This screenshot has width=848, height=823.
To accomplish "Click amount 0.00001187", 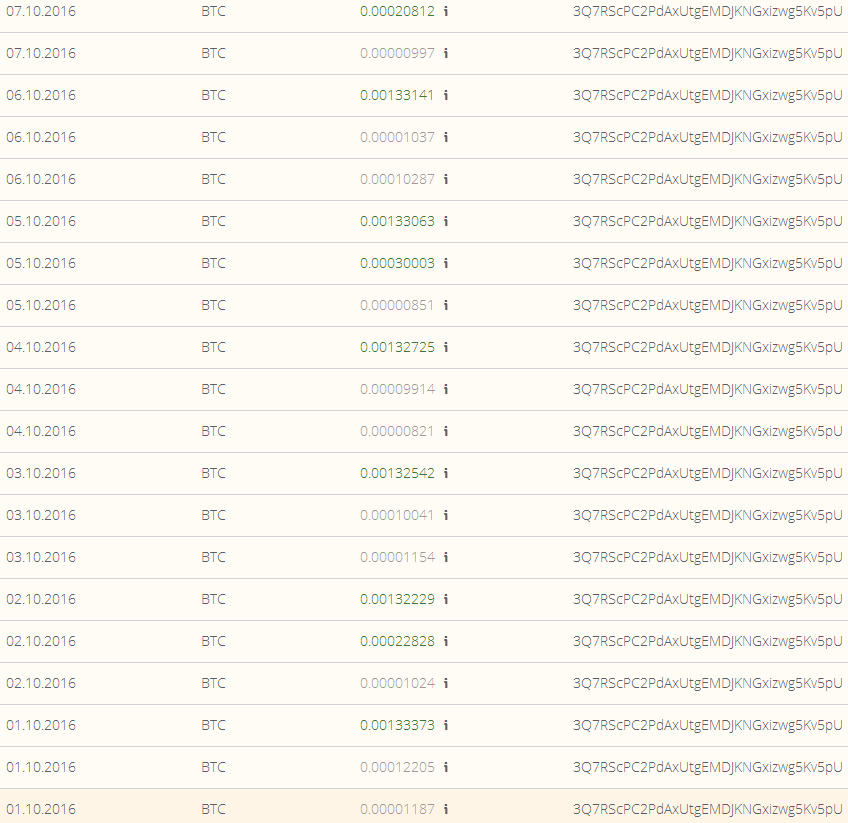I will [x=397, y=809].
